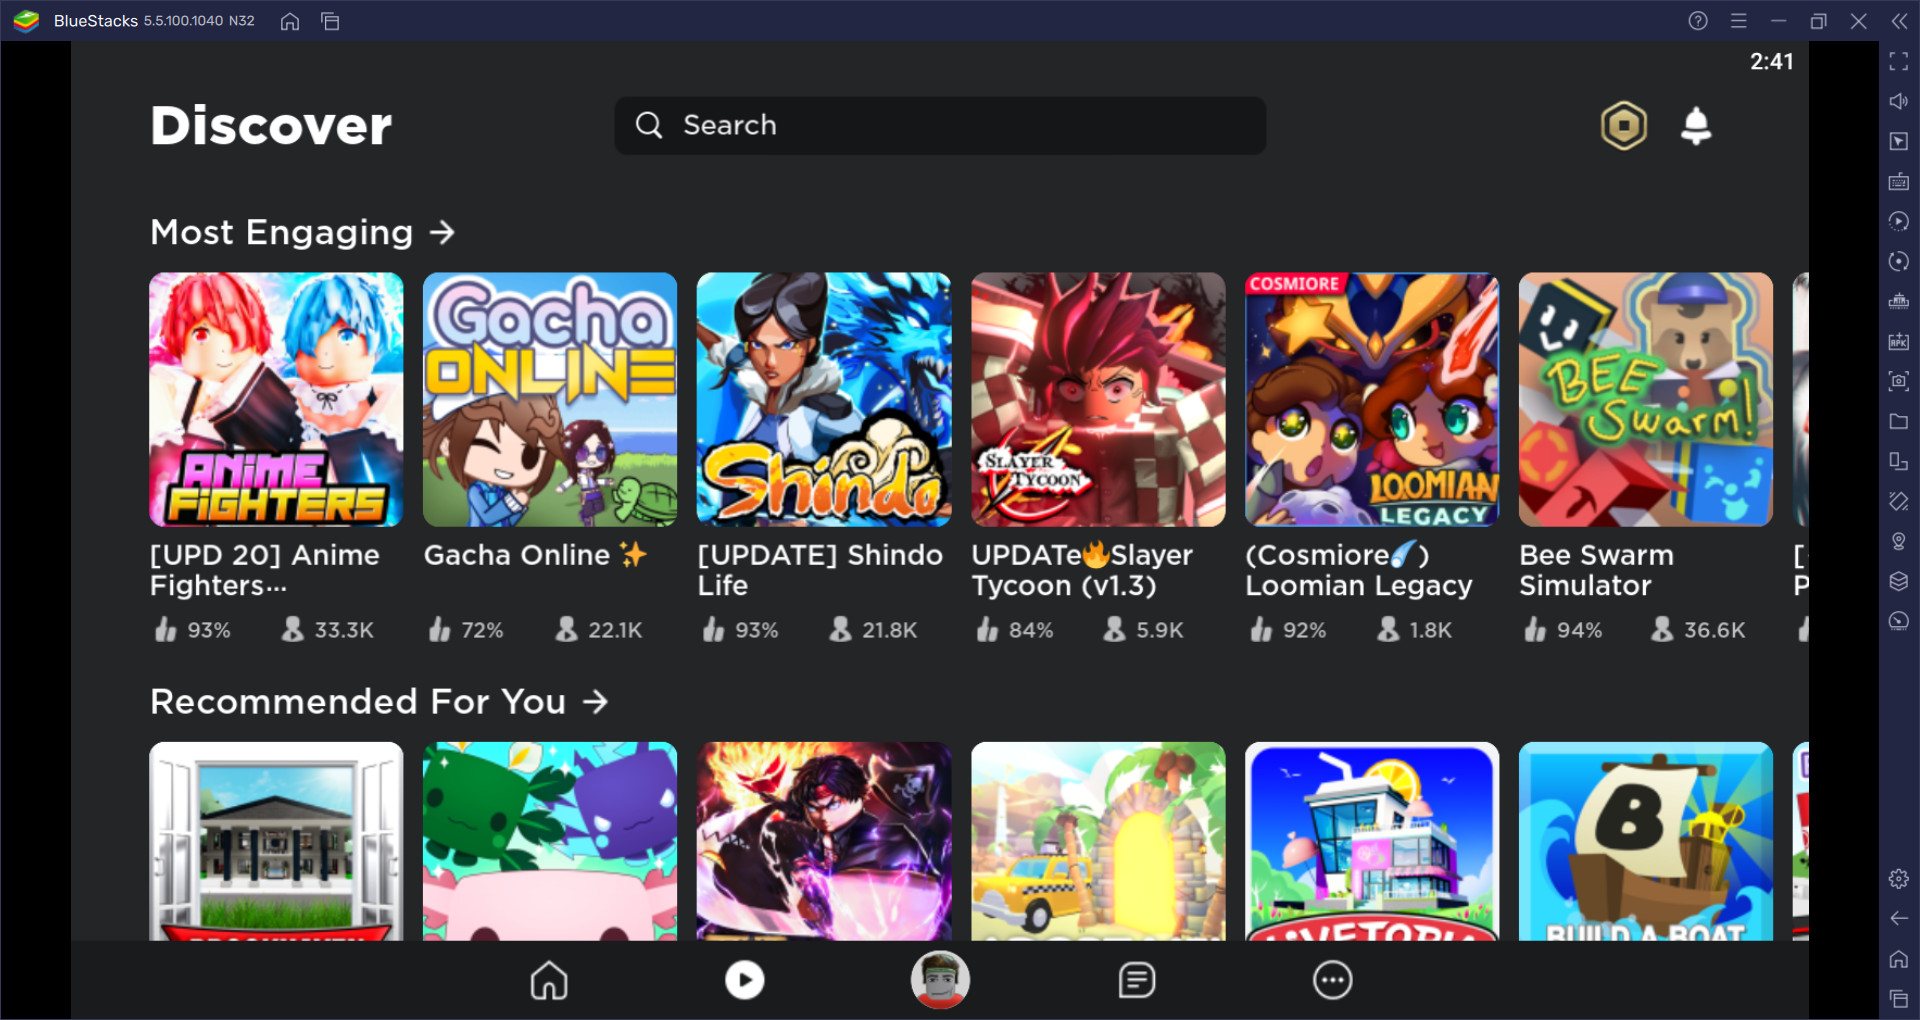The width and height of the screenshot is (1920, 1020).
Task: Click cursor lock icon in sidebar
Action: coord(1899,141)
